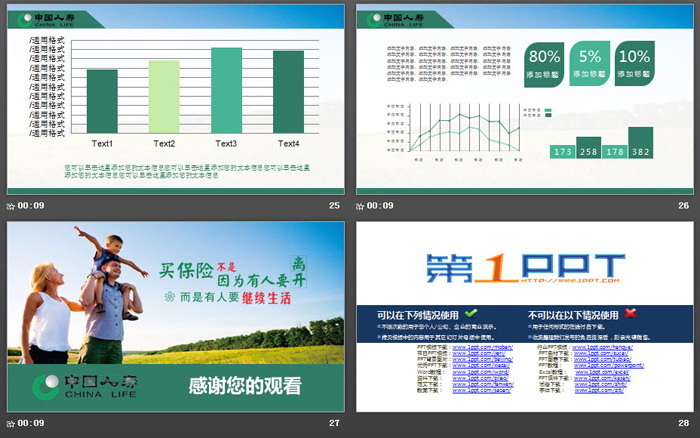The image size is (700, 438).
Task: Click slide number 26 label
Action: pyautogui.click(x=683, y=206)
